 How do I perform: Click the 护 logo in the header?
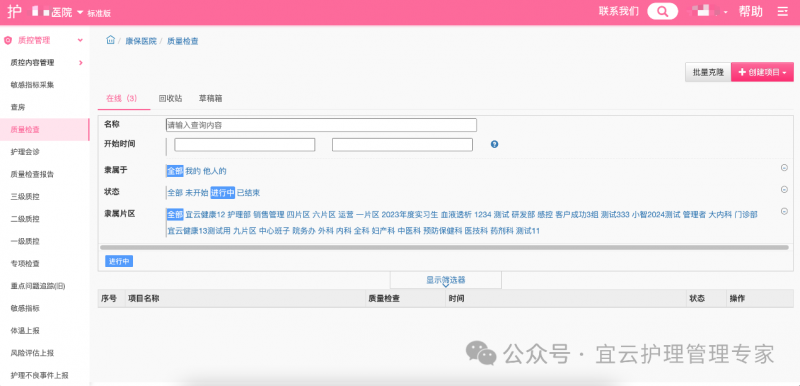point(14,12)
